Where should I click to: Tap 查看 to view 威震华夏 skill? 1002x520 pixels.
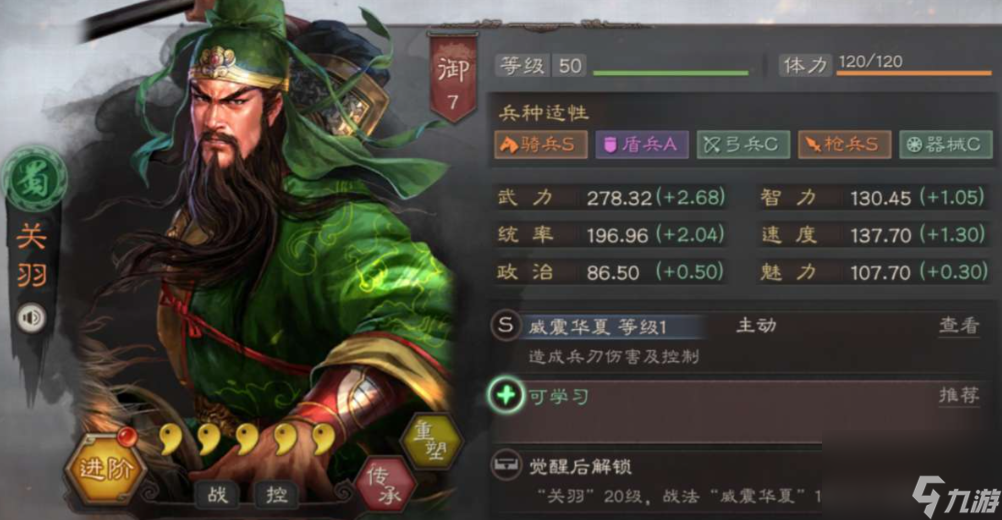tap(959, 325)
